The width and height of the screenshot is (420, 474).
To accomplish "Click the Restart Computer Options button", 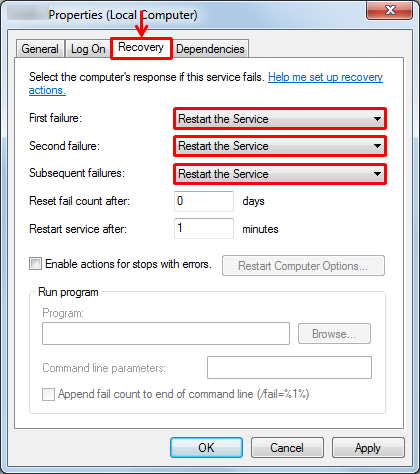I will click(x=303, y=266).
